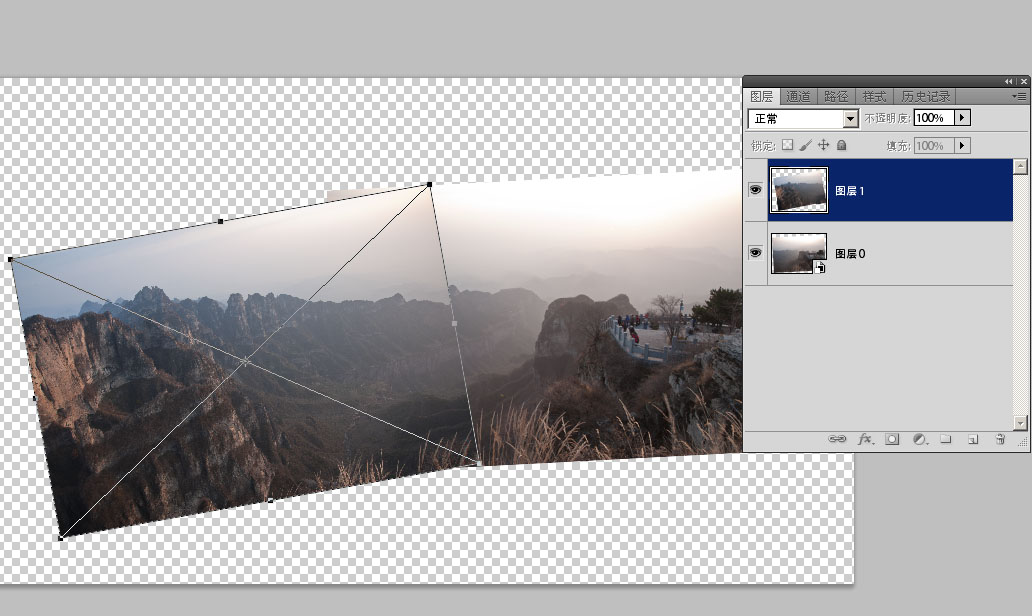Toggle the lock all padlock
1032x616 pixels.
841,146
